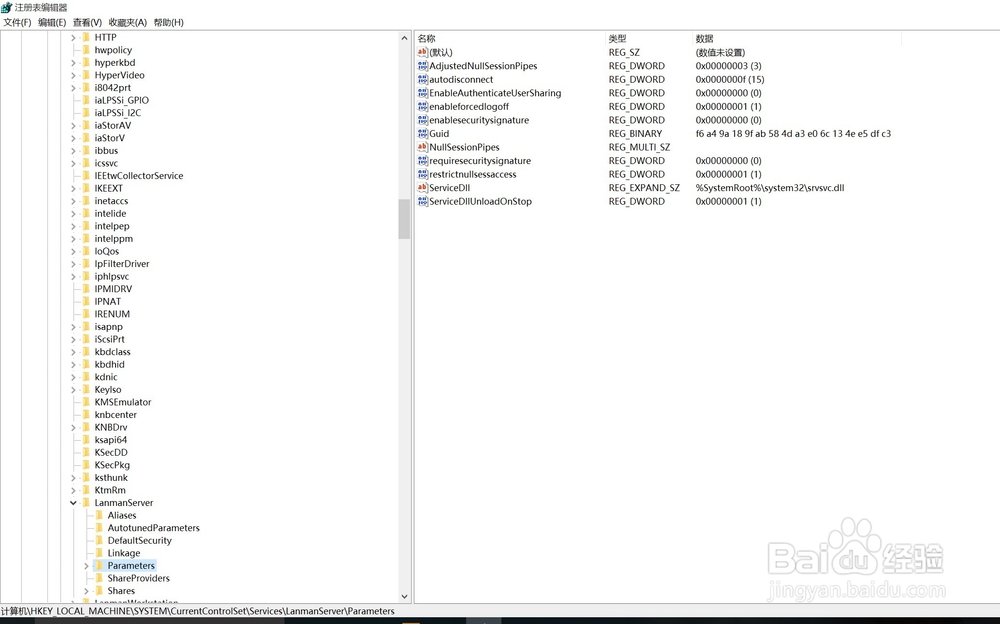Click the (默认) value icon

tap(422, 52)
